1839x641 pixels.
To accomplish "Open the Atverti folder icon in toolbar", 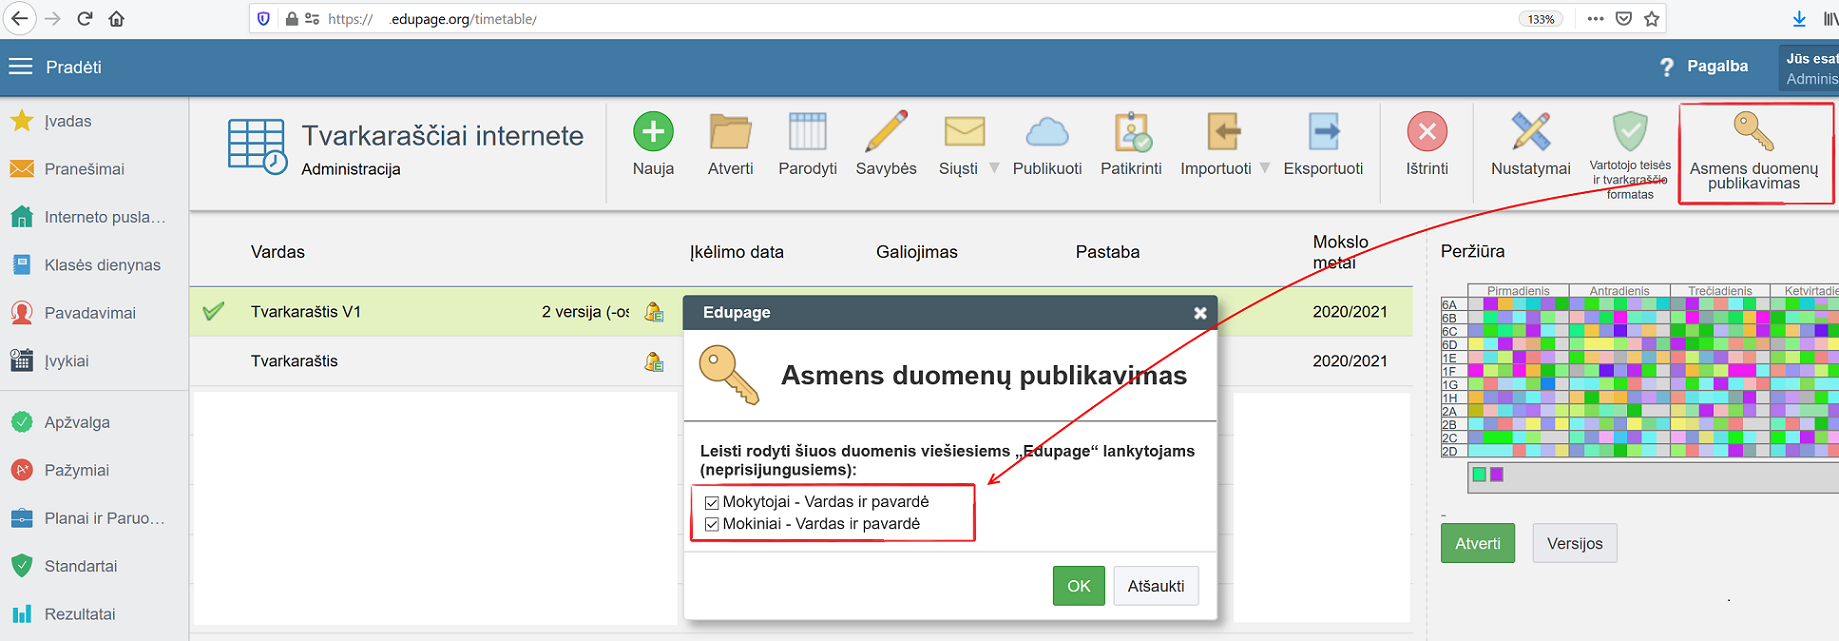I will click(x=730, y=131).
